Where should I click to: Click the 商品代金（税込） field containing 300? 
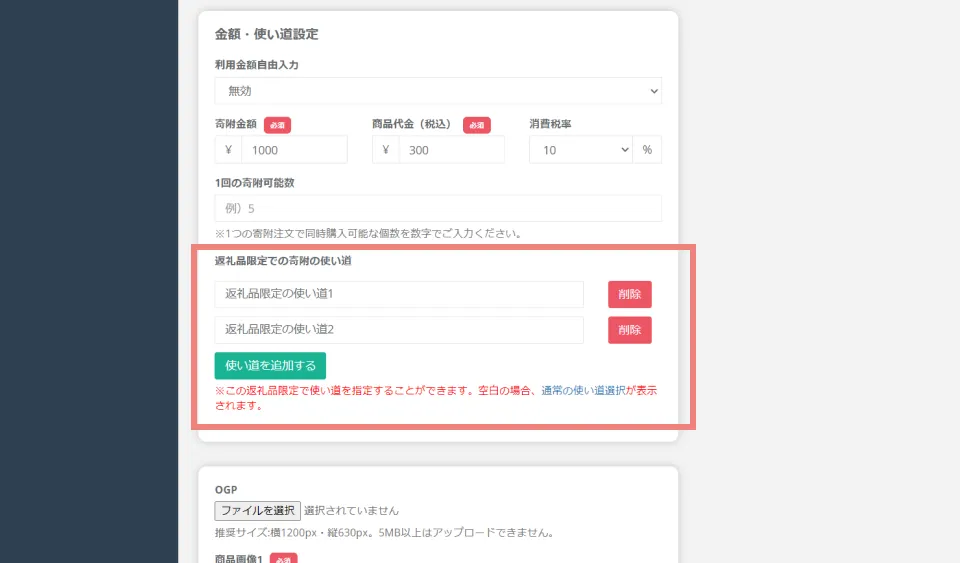(x=450, y=150)
